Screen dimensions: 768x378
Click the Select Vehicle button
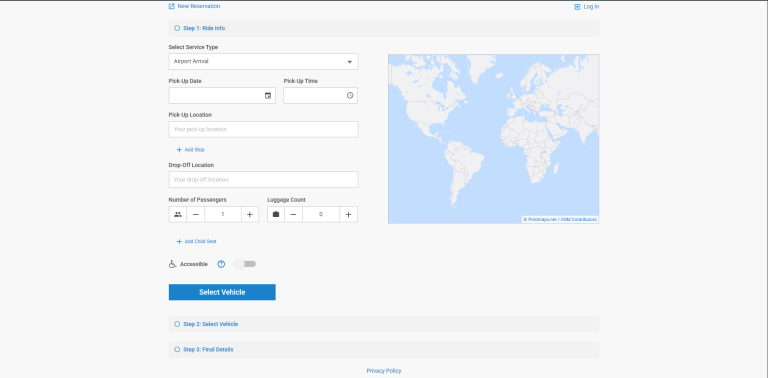click(222, 292)
